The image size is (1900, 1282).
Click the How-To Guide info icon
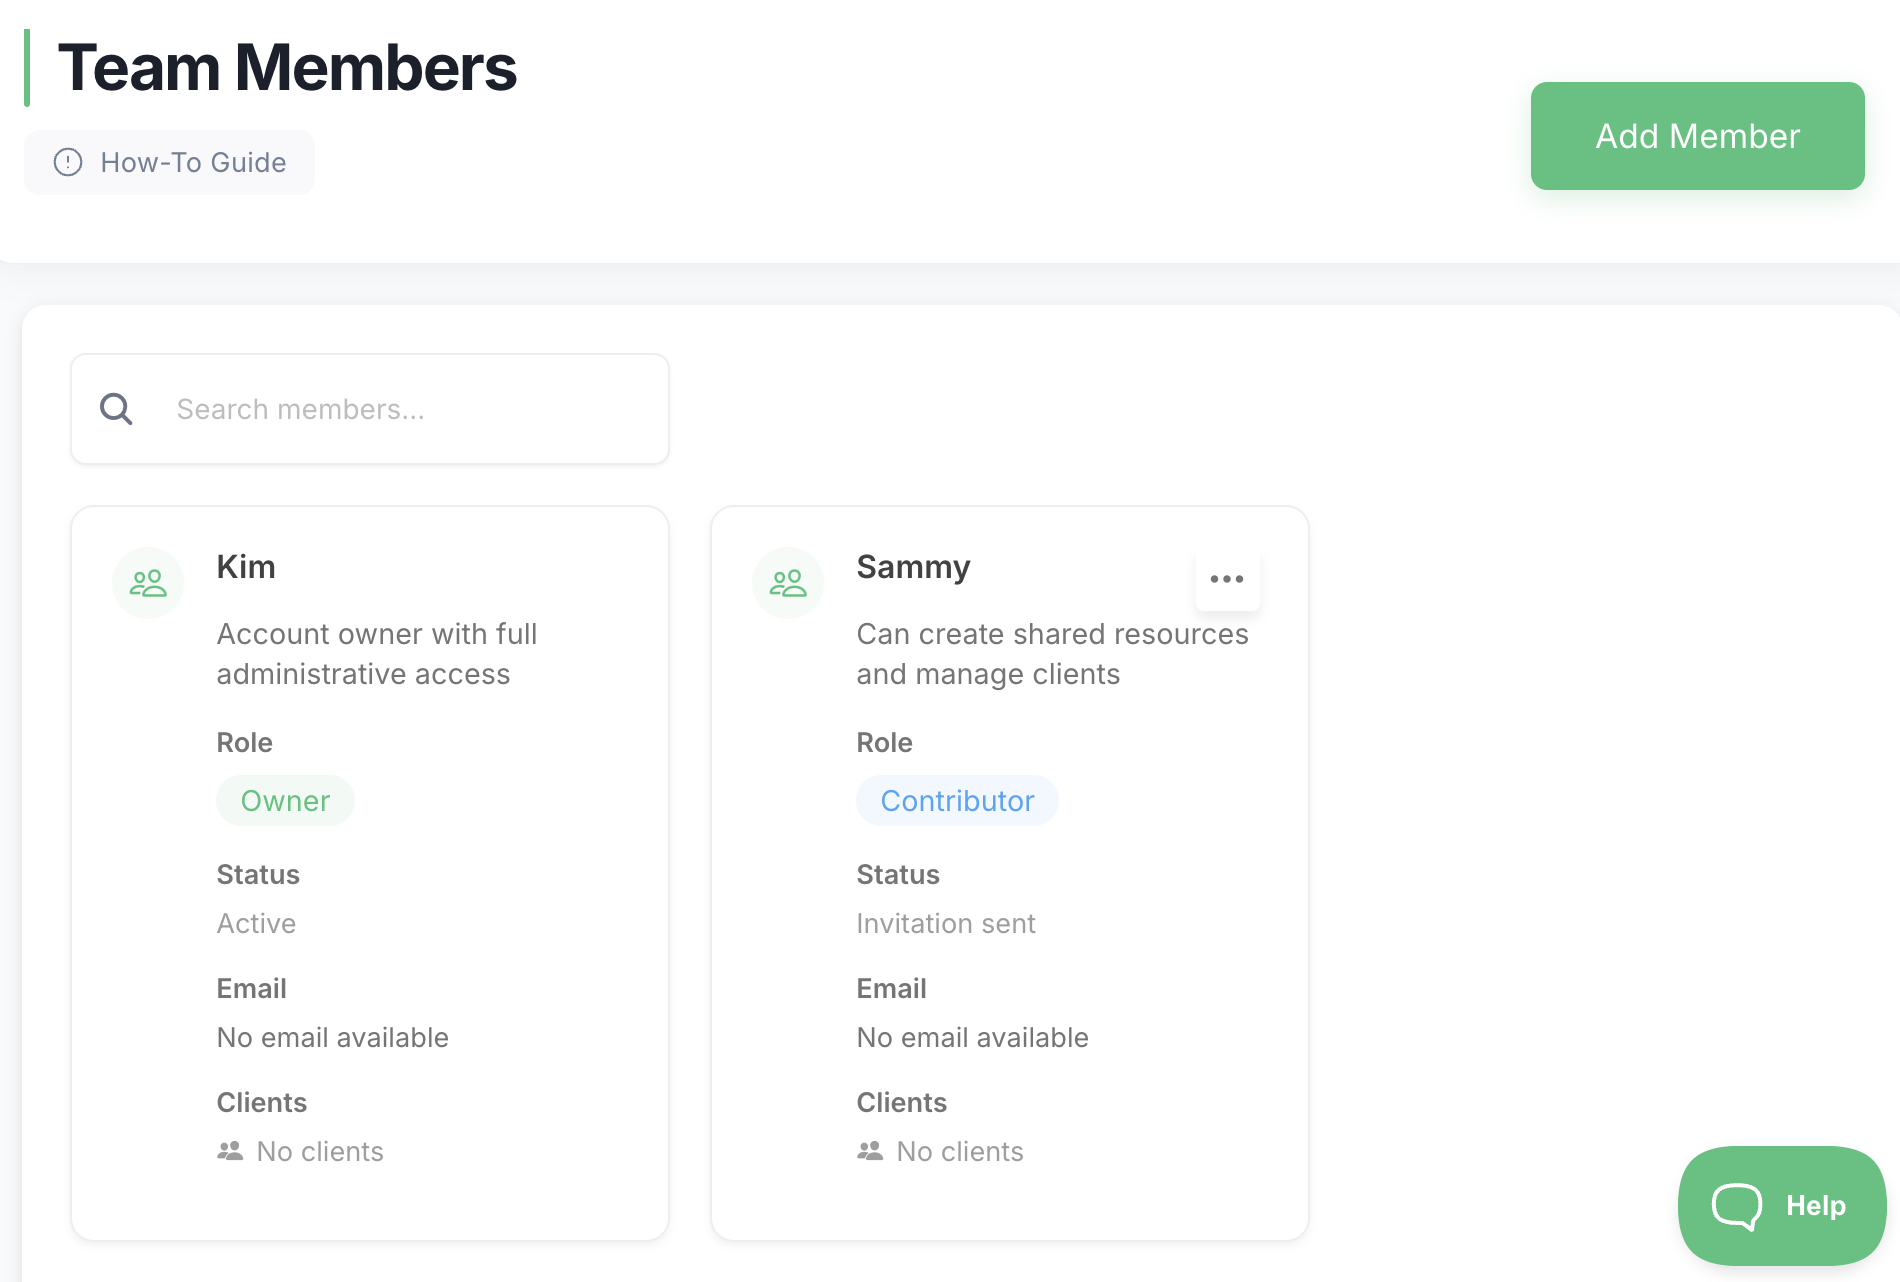point(68,162)
